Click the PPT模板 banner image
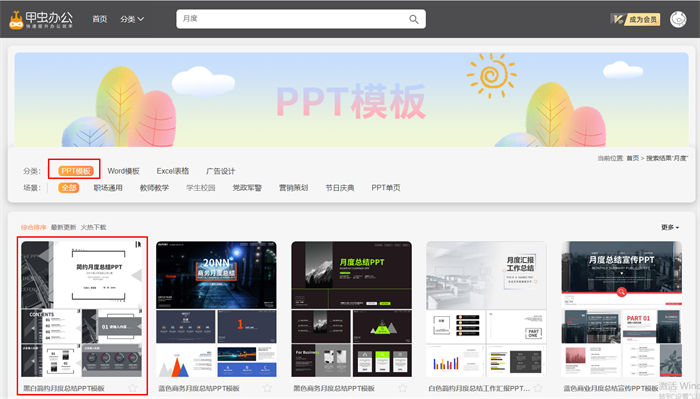The height and width of the screenshot is (399, 700). [x=351, y=100]
